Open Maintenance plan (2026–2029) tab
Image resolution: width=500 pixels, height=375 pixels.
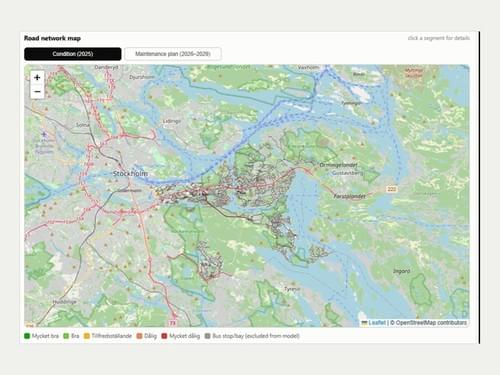click(x=173, y=54)
